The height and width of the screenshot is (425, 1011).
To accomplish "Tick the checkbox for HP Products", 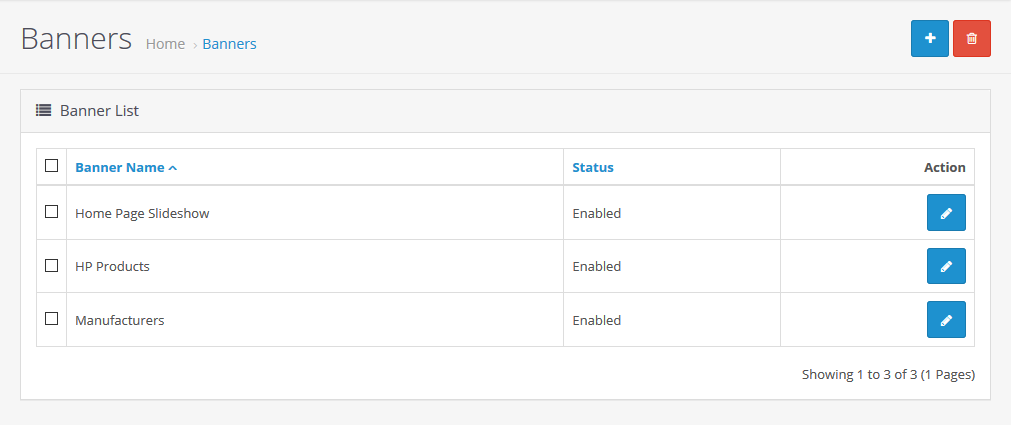I will click(x=52, y=266).
